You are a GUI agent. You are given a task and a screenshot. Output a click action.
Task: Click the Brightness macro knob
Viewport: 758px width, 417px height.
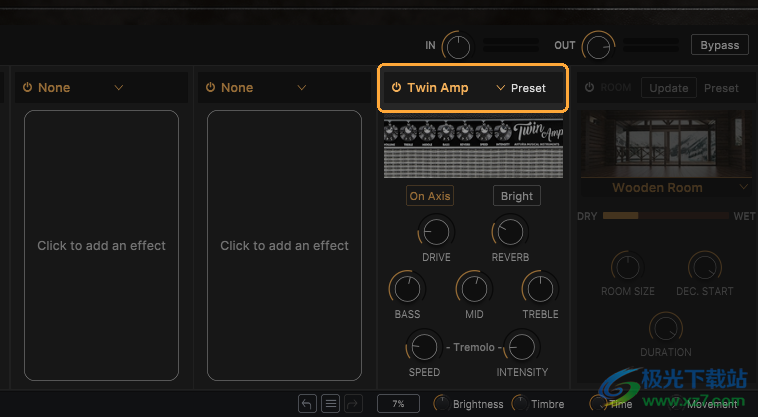441,403
